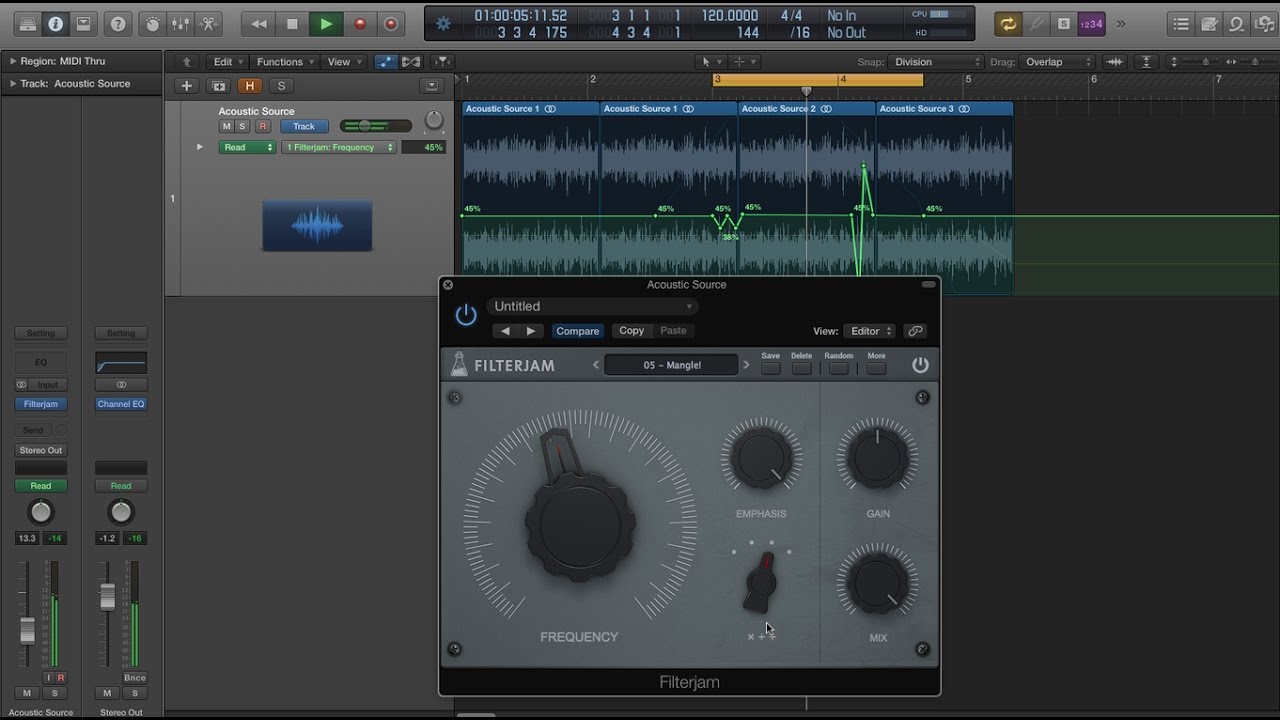Mute the Acoustic Source track header
Screen dimensions: 1280x720
click(227, 127)
